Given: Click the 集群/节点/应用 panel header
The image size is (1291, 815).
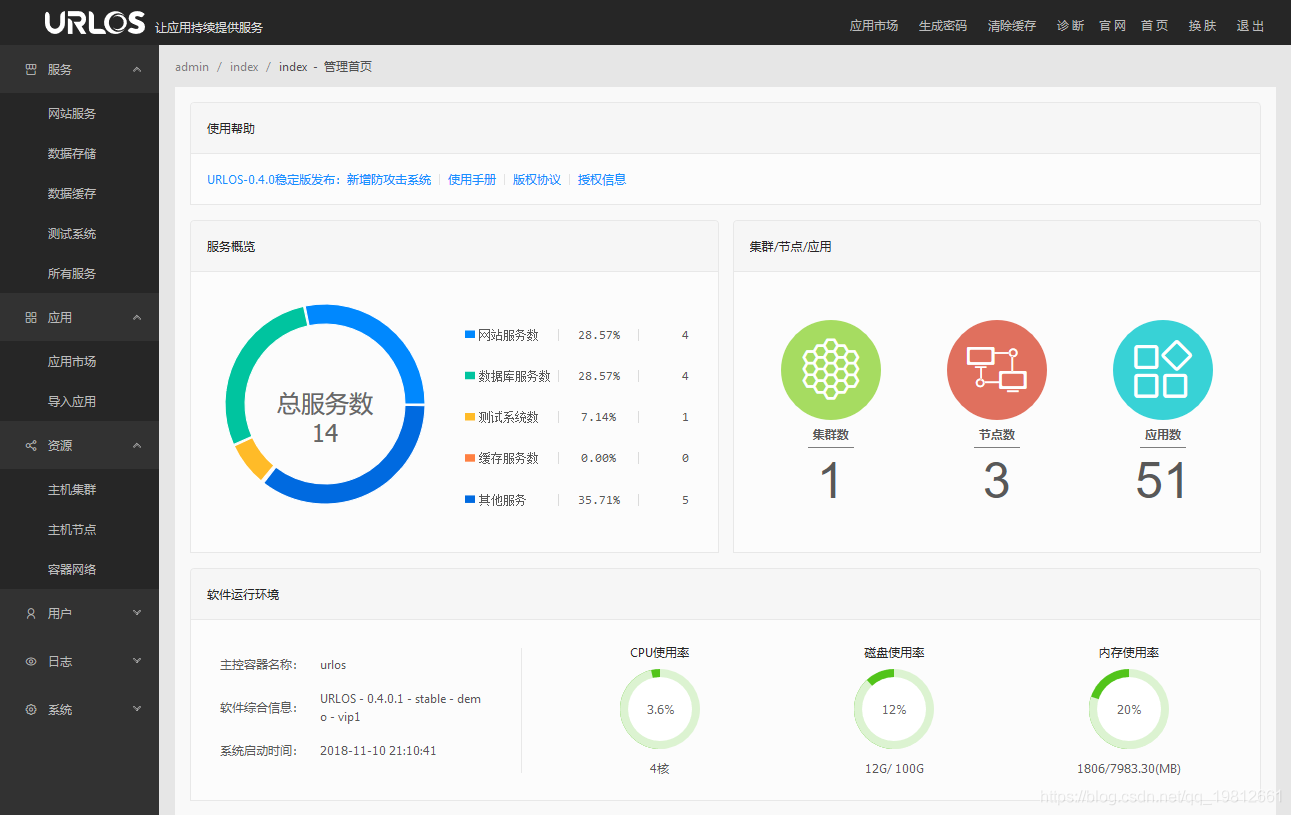Looking at the screenshot, I should point(997,246).
